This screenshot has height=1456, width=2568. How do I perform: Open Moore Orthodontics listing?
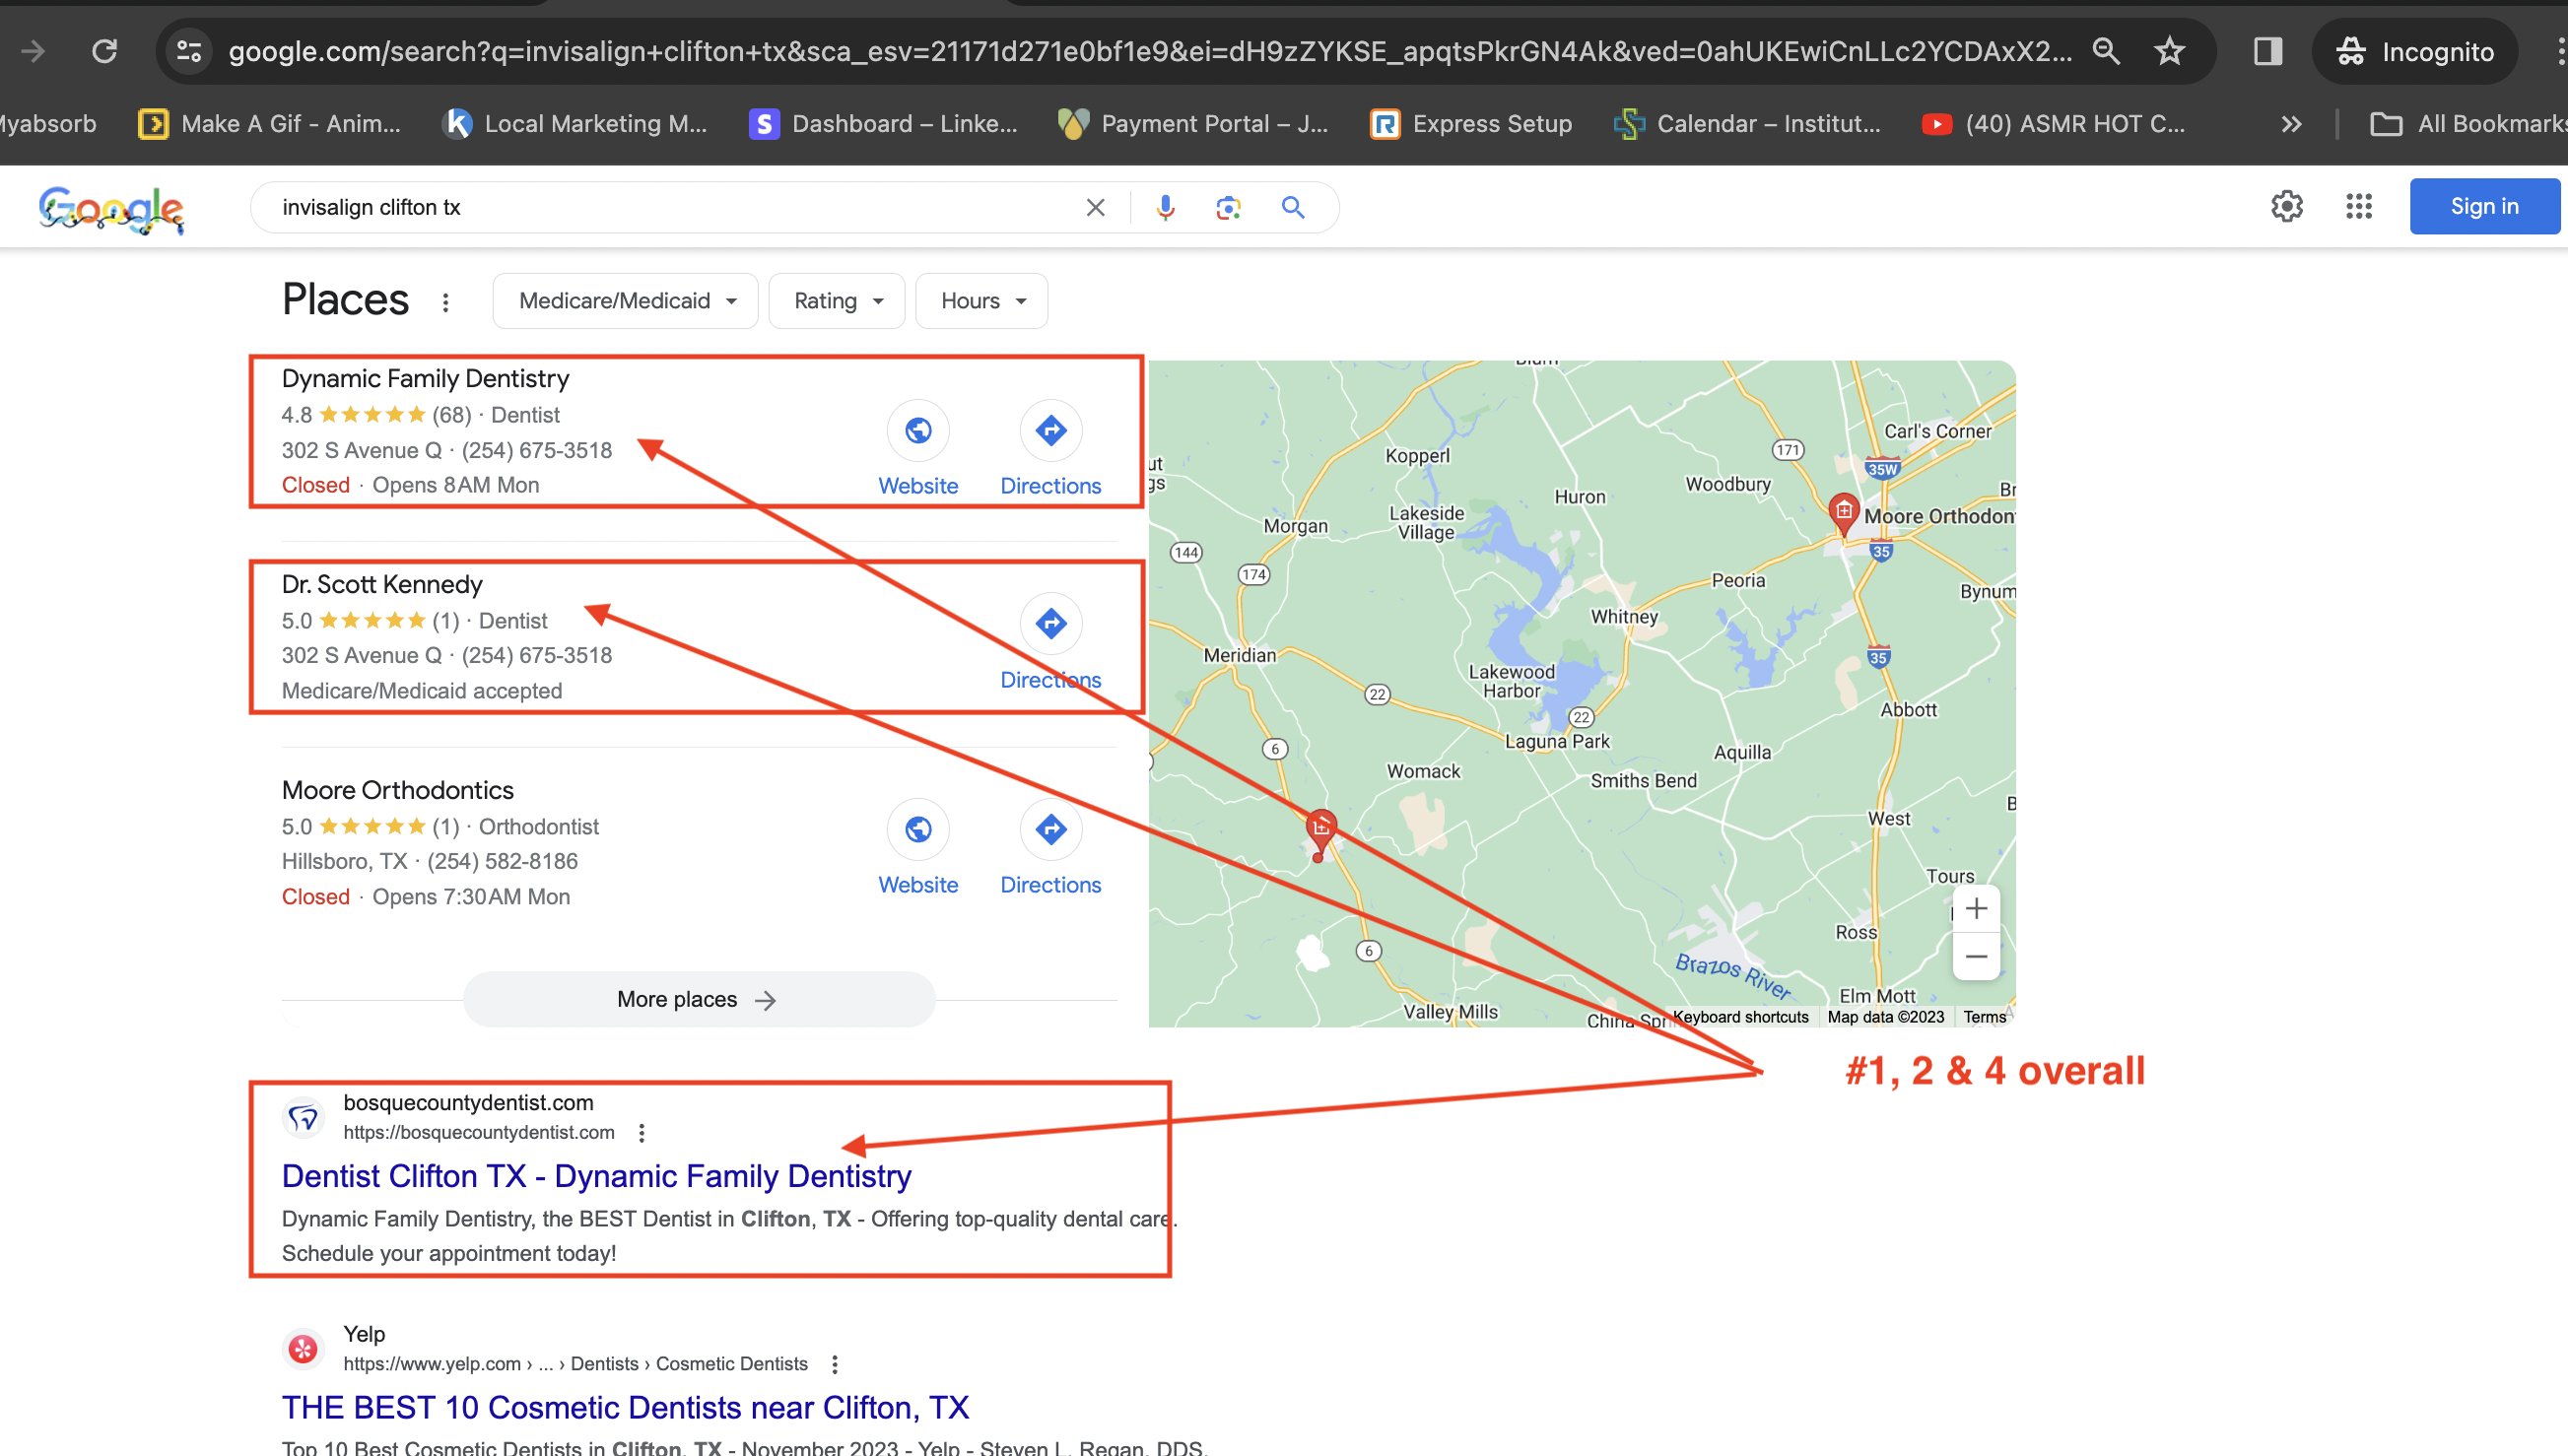pos(397,790)
